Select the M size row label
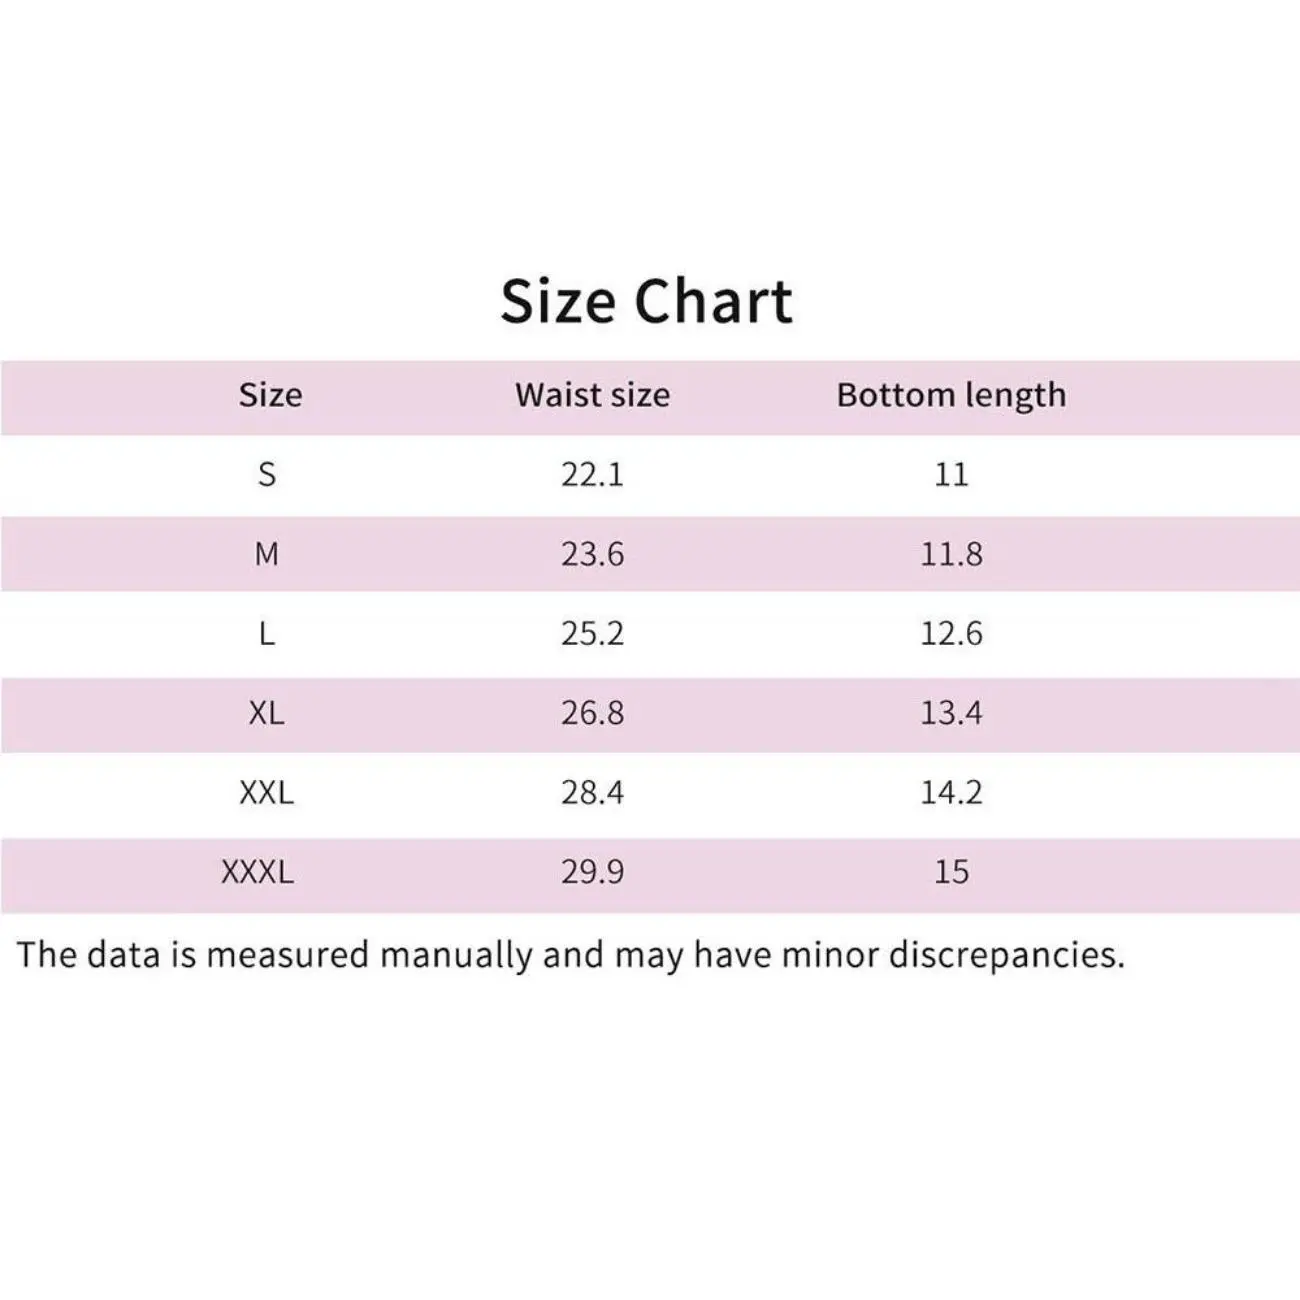 point(267,553)
